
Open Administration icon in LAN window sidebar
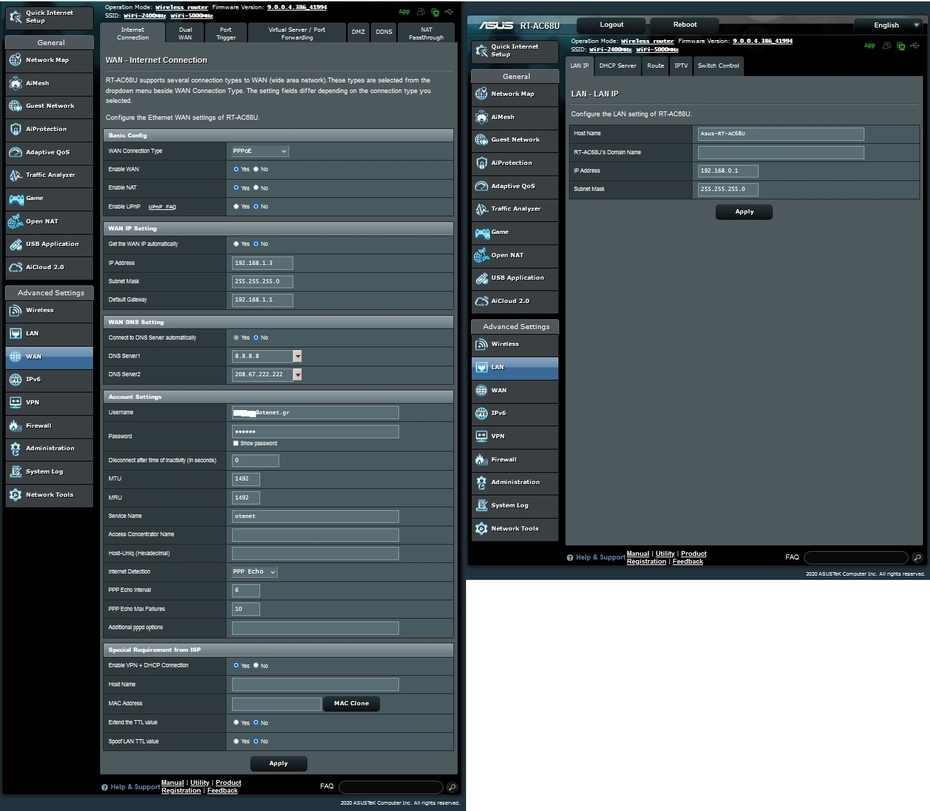(481, 482)
